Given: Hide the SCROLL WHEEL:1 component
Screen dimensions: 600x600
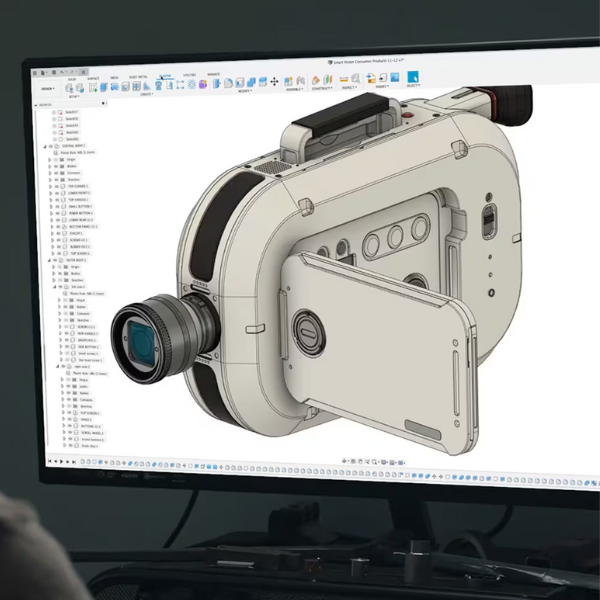Looking at the screenshot, I should click(x=70, y=432).
